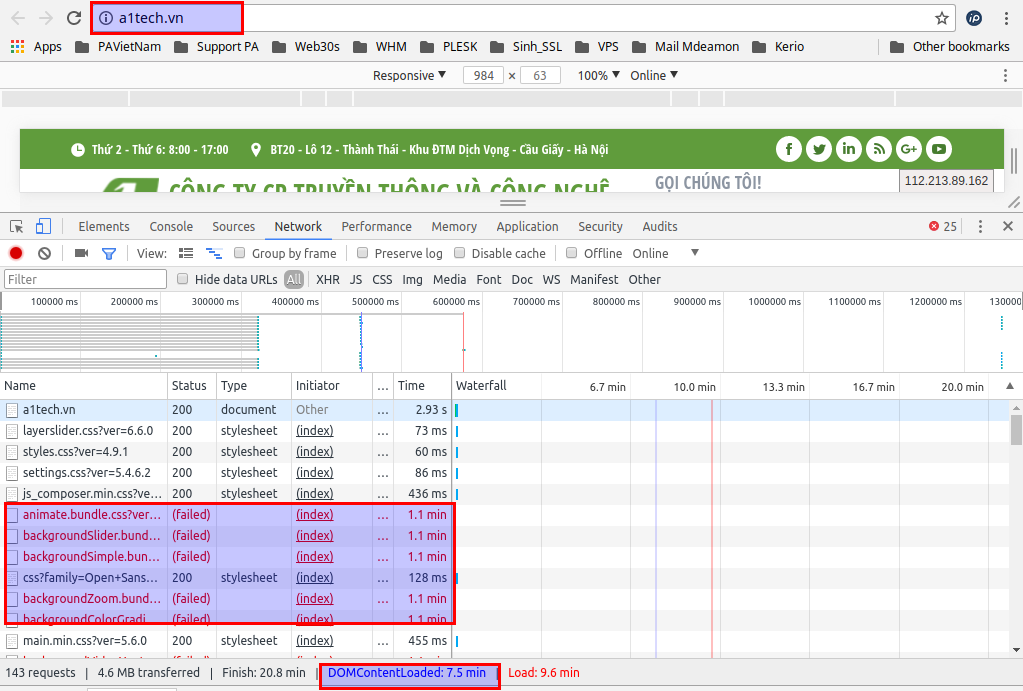The height and width of the screenshot is (691, 1023).
Task: Click the red error count badge 25
Action: (x=943, y=226)
